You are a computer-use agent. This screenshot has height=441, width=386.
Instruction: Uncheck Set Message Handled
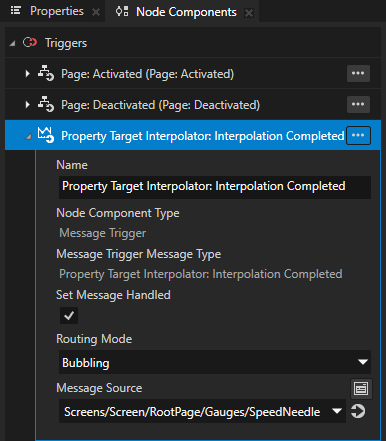[x=69, y=315]
